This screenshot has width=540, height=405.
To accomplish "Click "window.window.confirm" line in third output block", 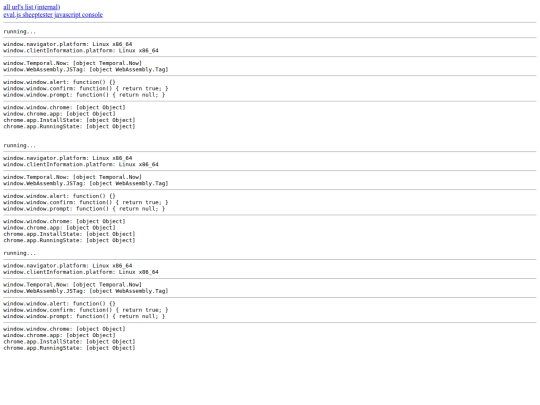I will pos(86,310).
